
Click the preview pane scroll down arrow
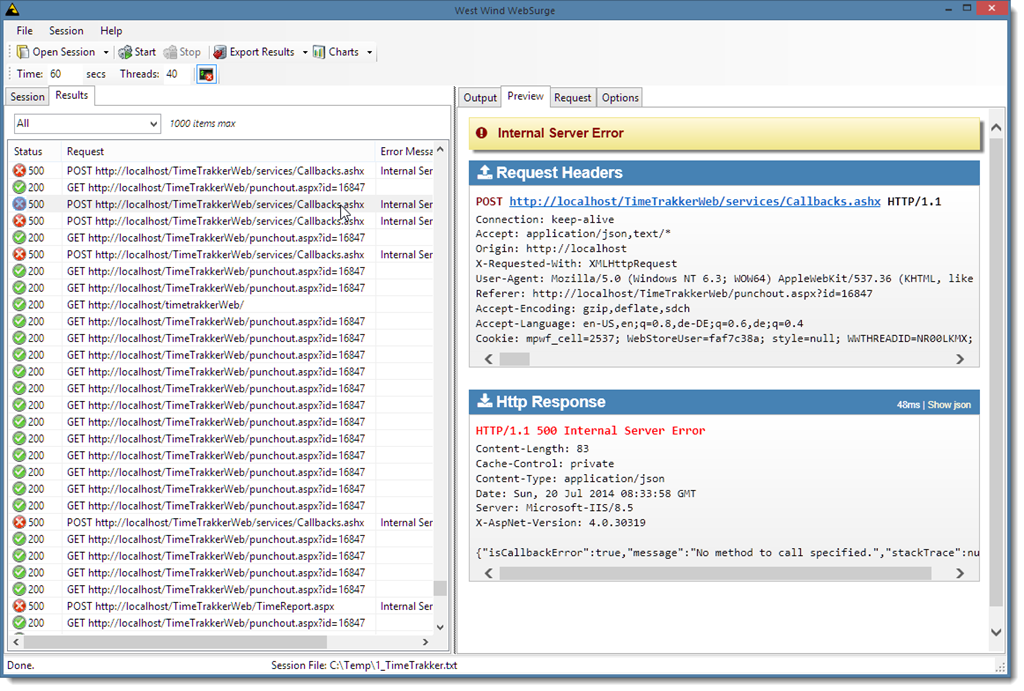tap(996, 632)
